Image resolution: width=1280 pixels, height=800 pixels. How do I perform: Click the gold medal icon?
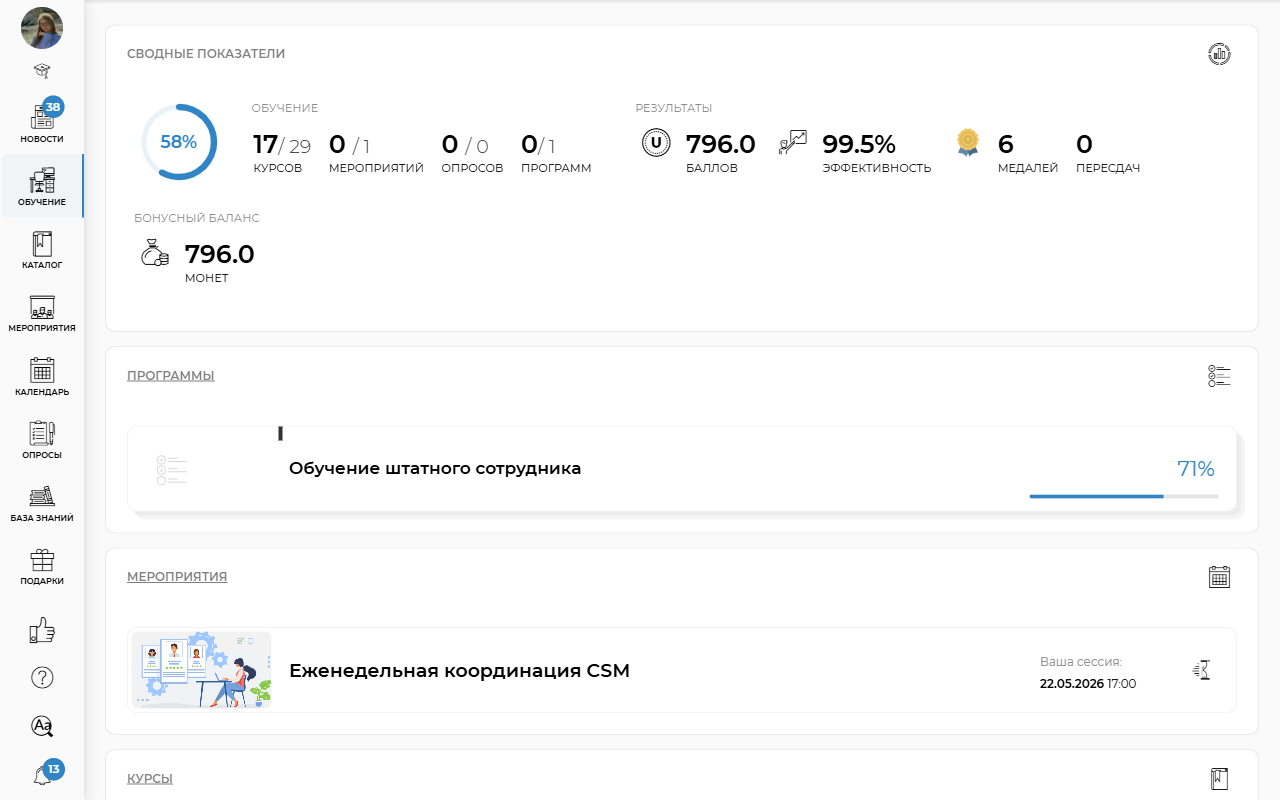coord(967,142)
